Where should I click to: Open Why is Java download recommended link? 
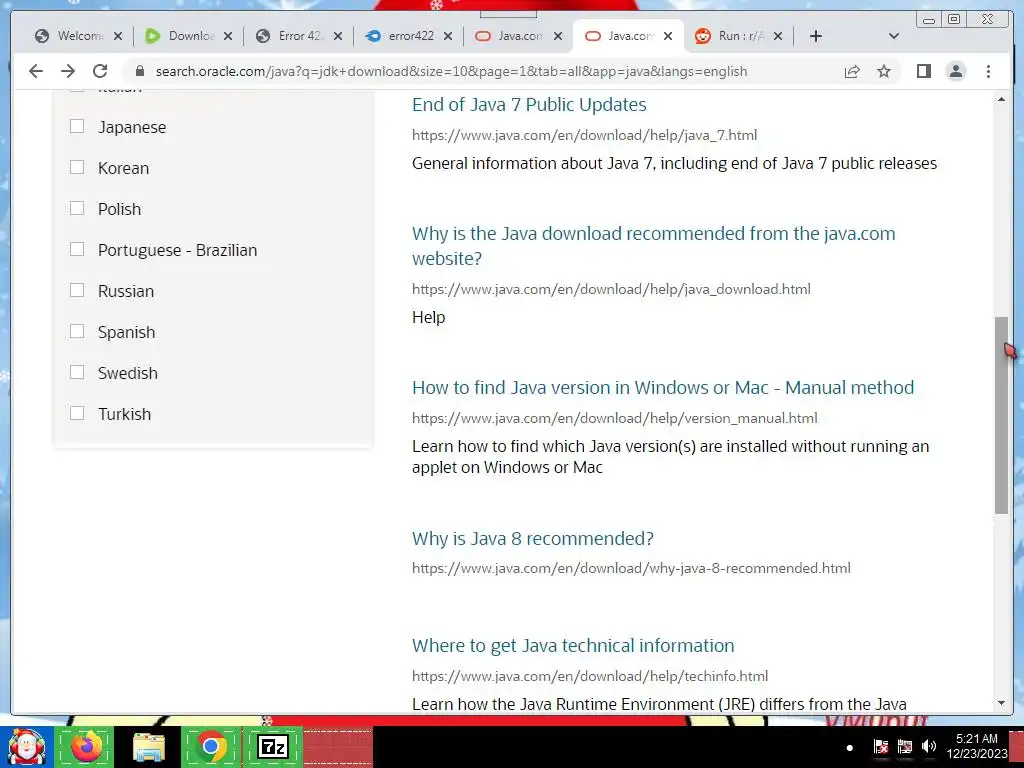pyautogui.click(x=653, y=246)
